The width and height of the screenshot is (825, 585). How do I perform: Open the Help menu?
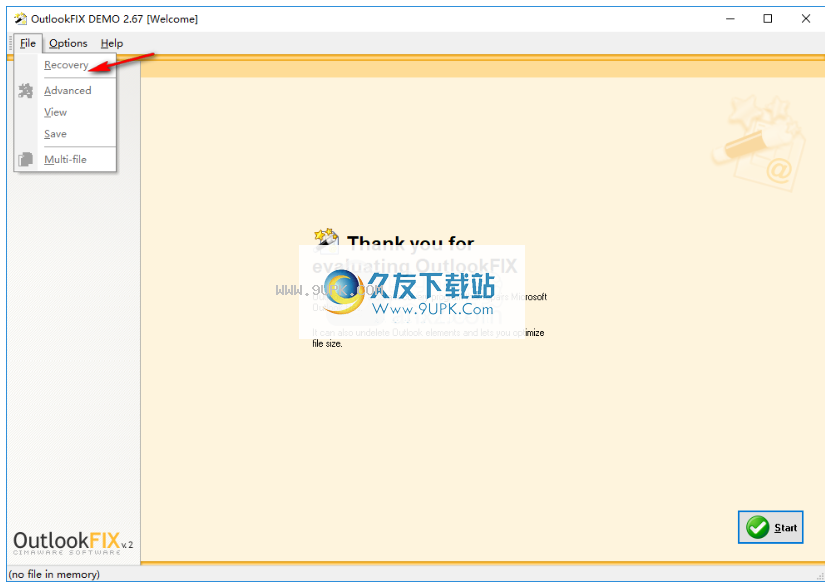click(112, 43)
